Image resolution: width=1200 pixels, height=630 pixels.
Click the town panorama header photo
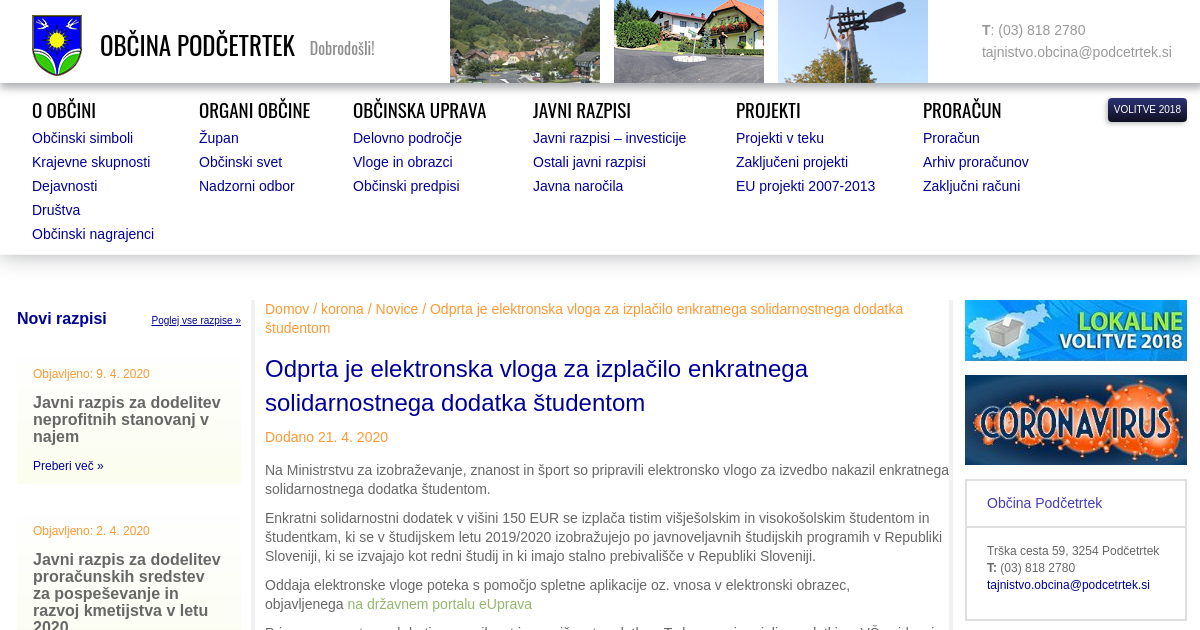524,41
